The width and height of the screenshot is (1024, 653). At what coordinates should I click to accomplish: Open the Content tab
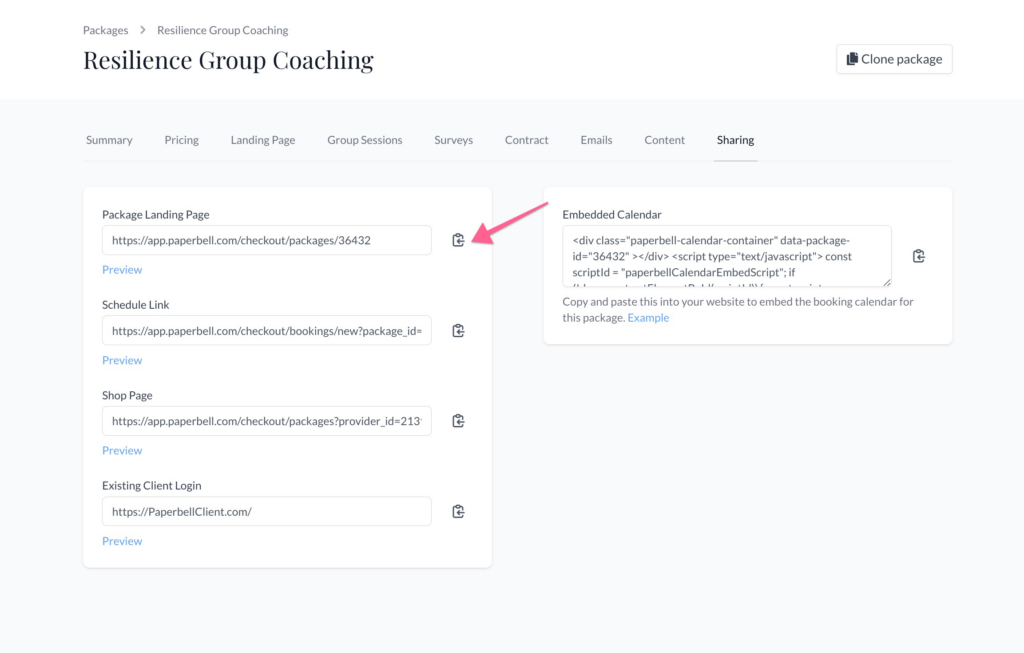tap(664, 140)
